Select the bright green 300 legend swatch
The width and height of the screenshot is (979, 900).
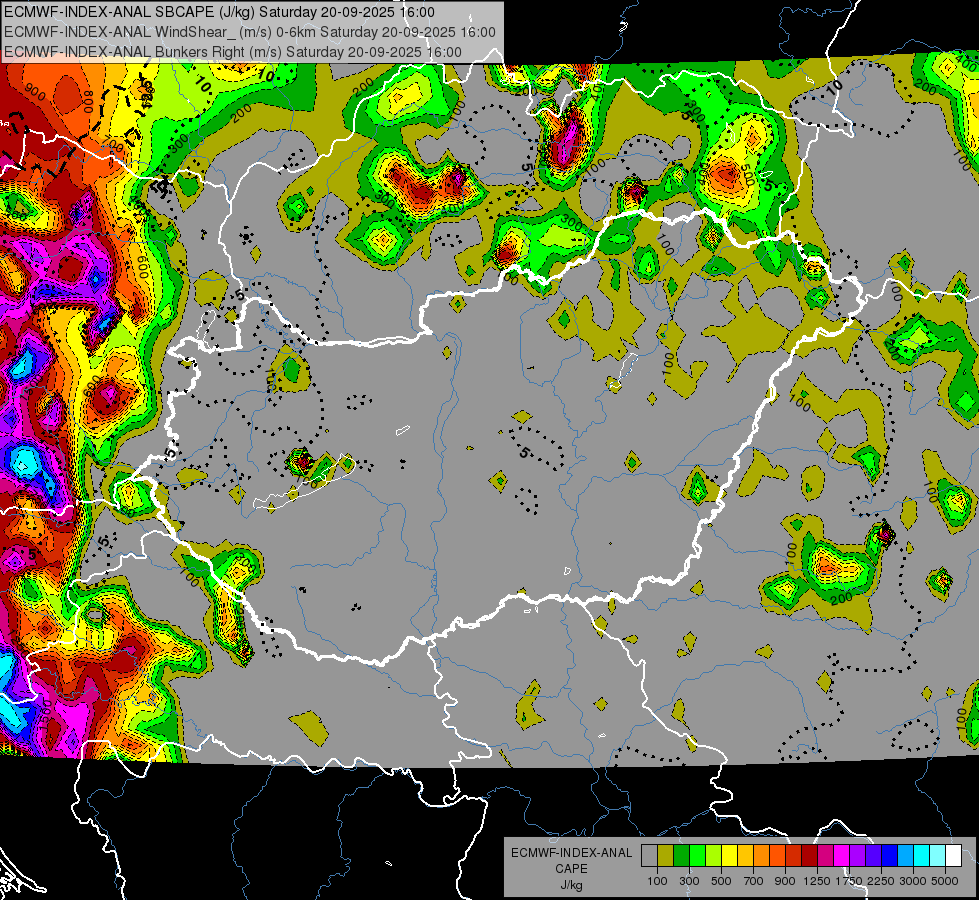pyautogui.click(x=697, y=856)
